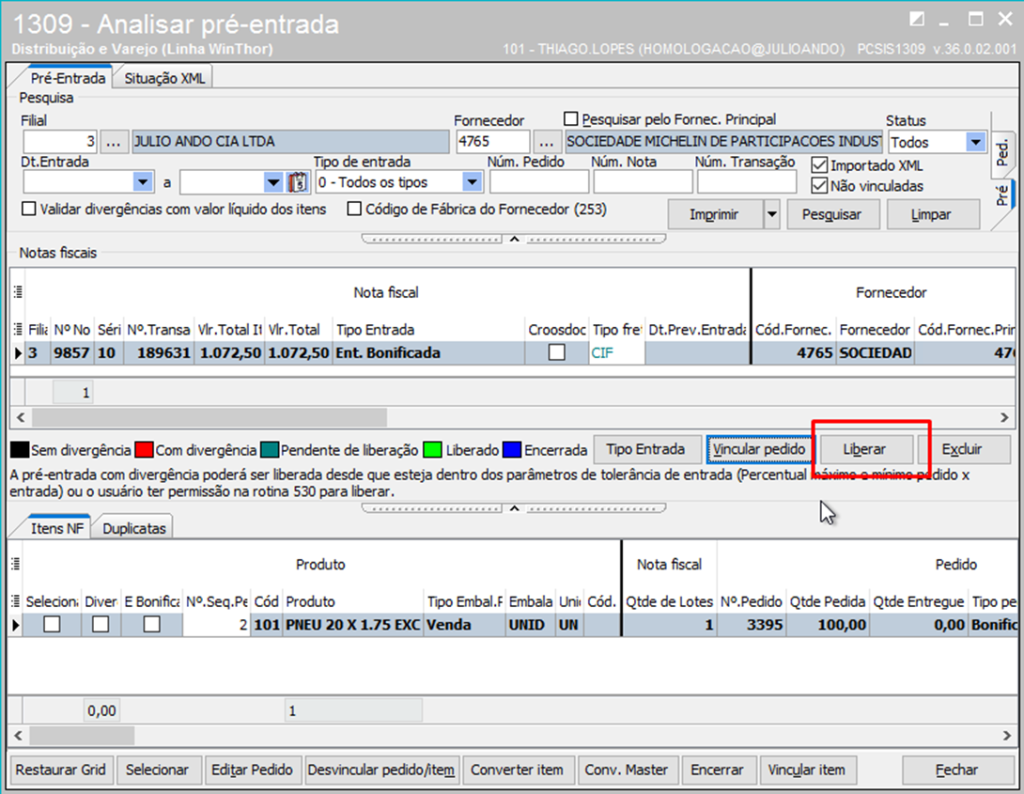Image resolution: width=1024 pixels, height=794 pixels.
Task: Expand the Tipo de entrada combo box
Action: tap(472, 182)
